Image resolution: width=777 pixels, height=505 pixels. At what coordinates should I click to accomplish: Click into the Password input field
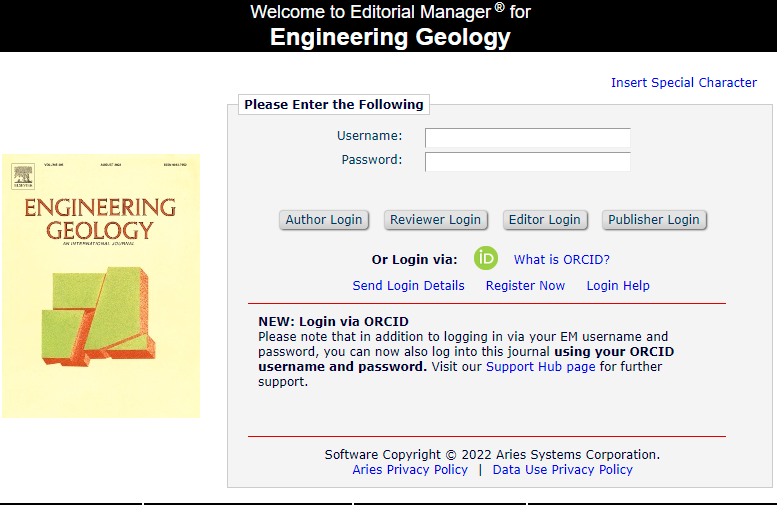pyautogui.click(x=527, y=161)
